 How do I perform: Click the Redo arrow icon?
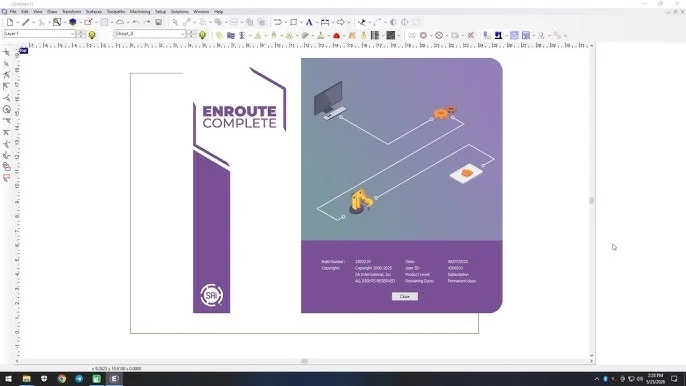147,22
